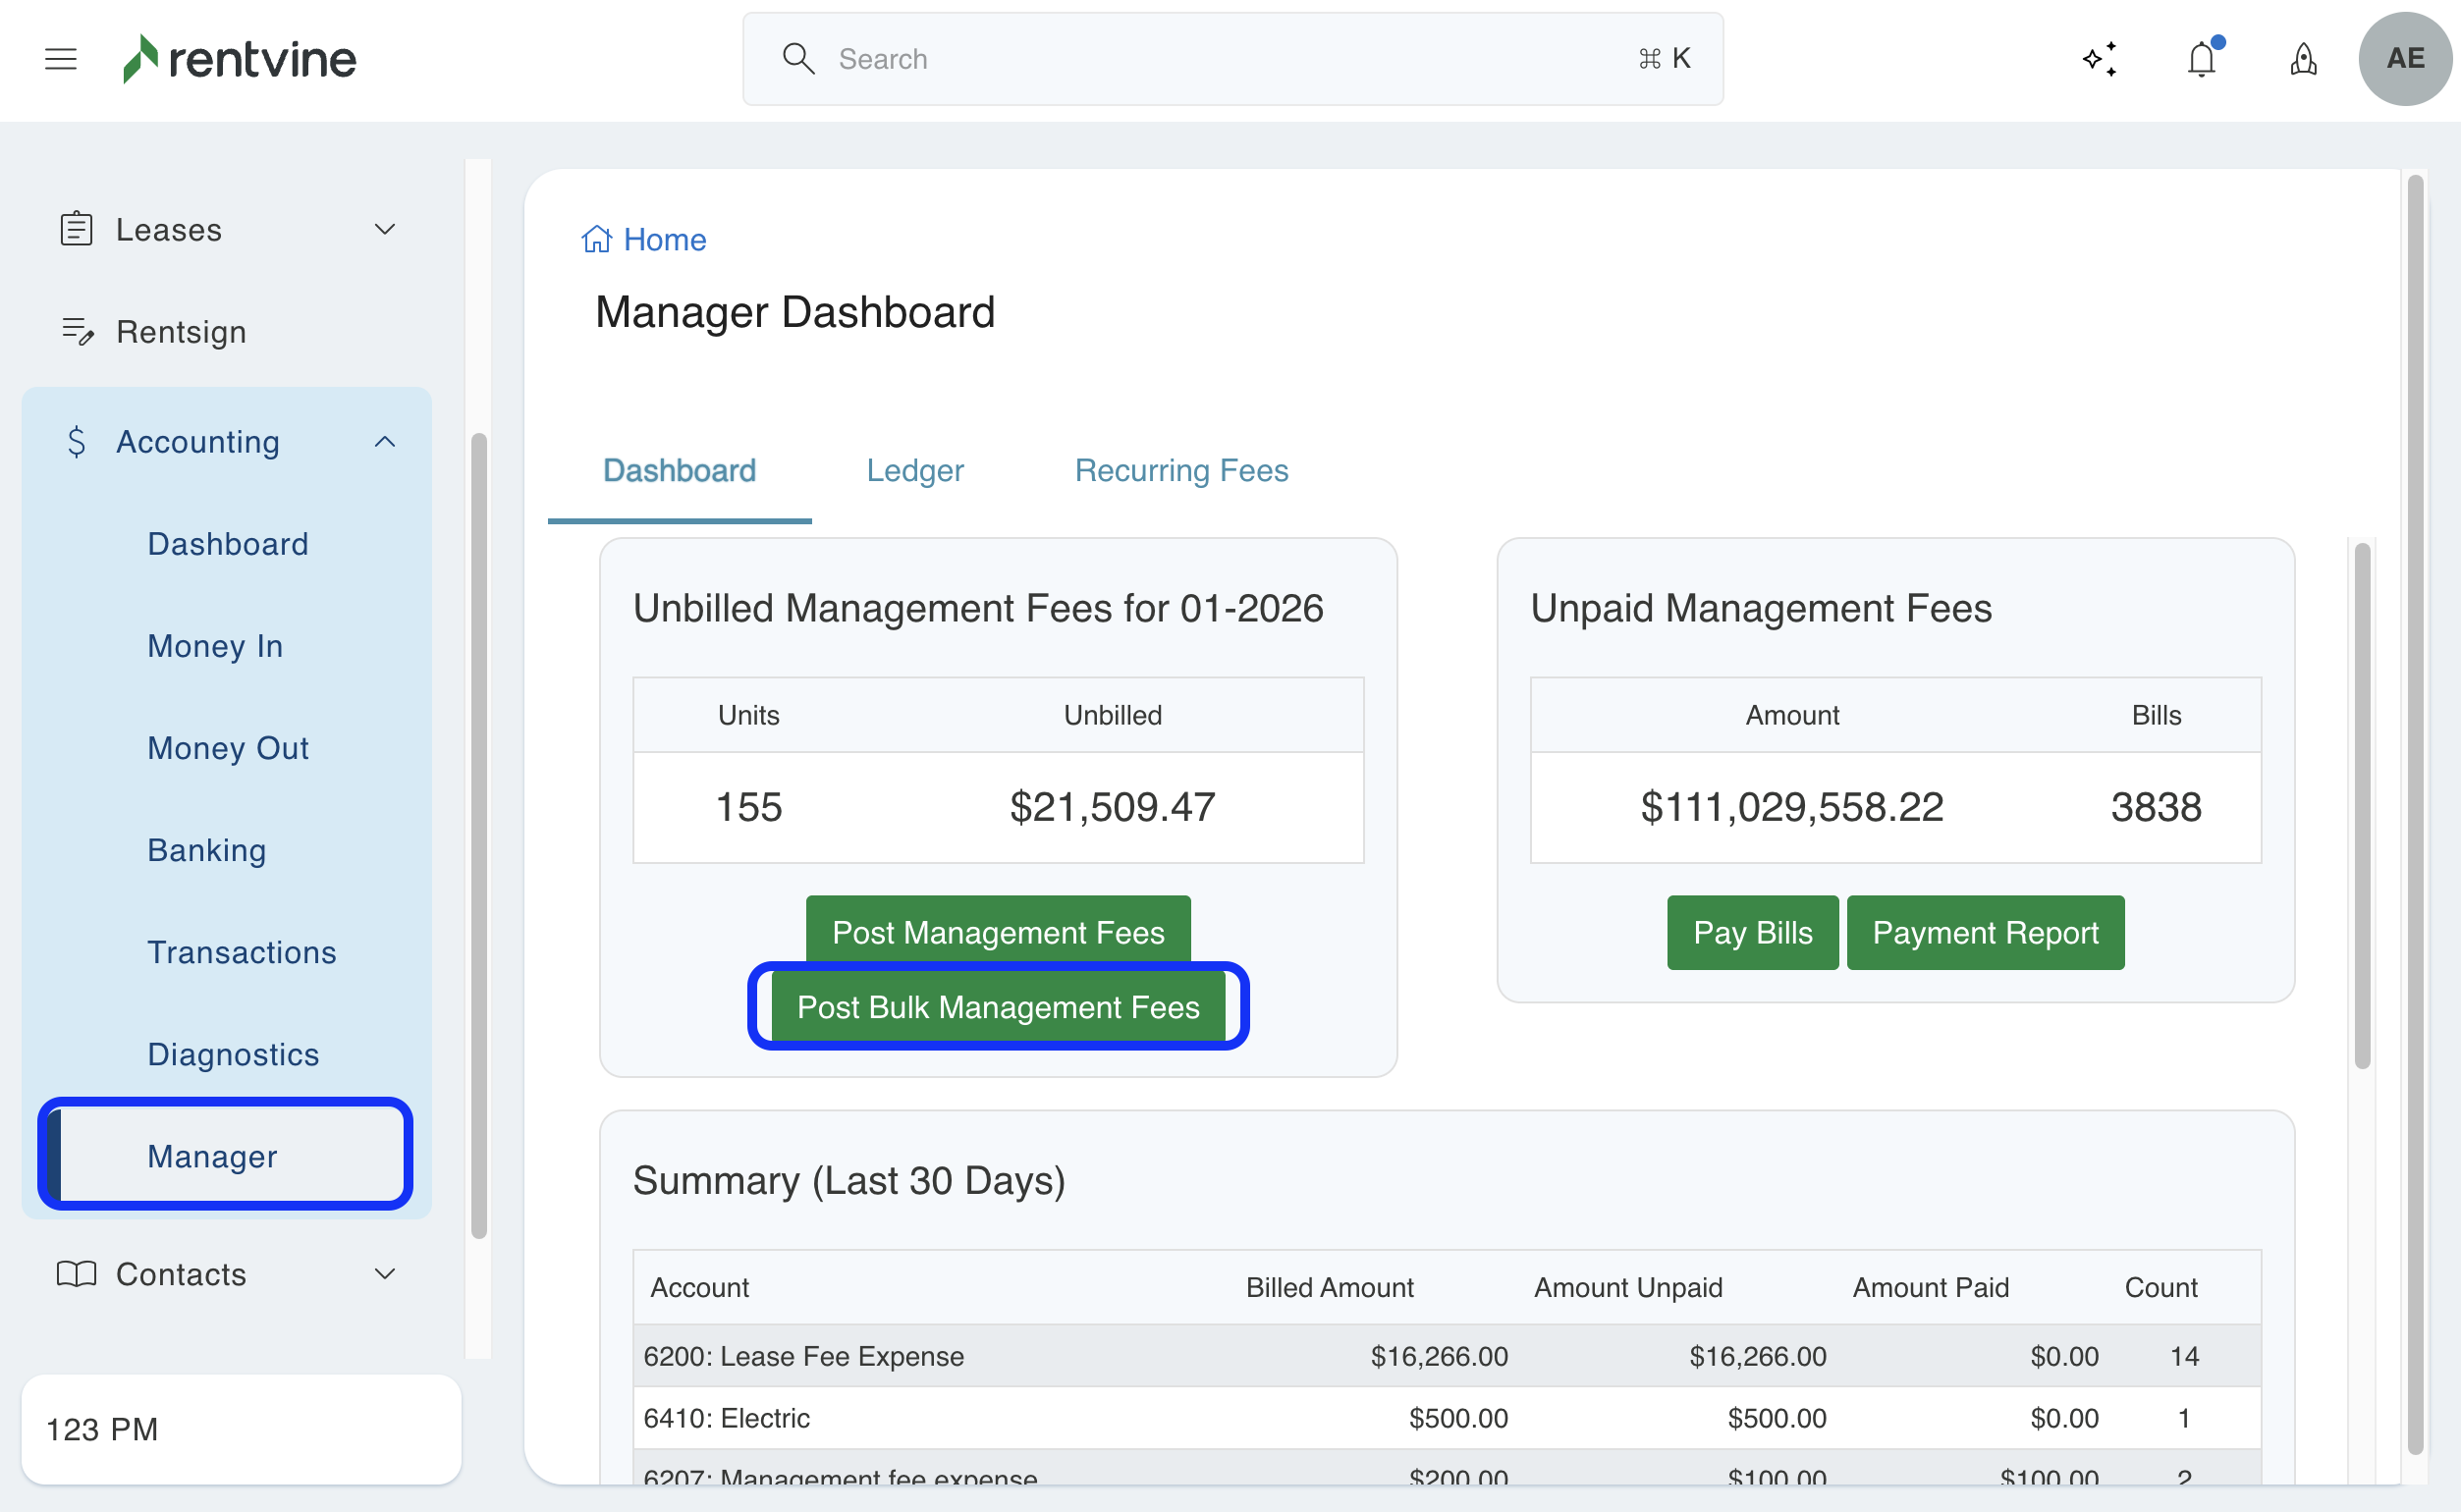This screenshot has width=2461, height=1512.
Task: Click Post Bulk Management Fees button
Action: pos(997,1007)
